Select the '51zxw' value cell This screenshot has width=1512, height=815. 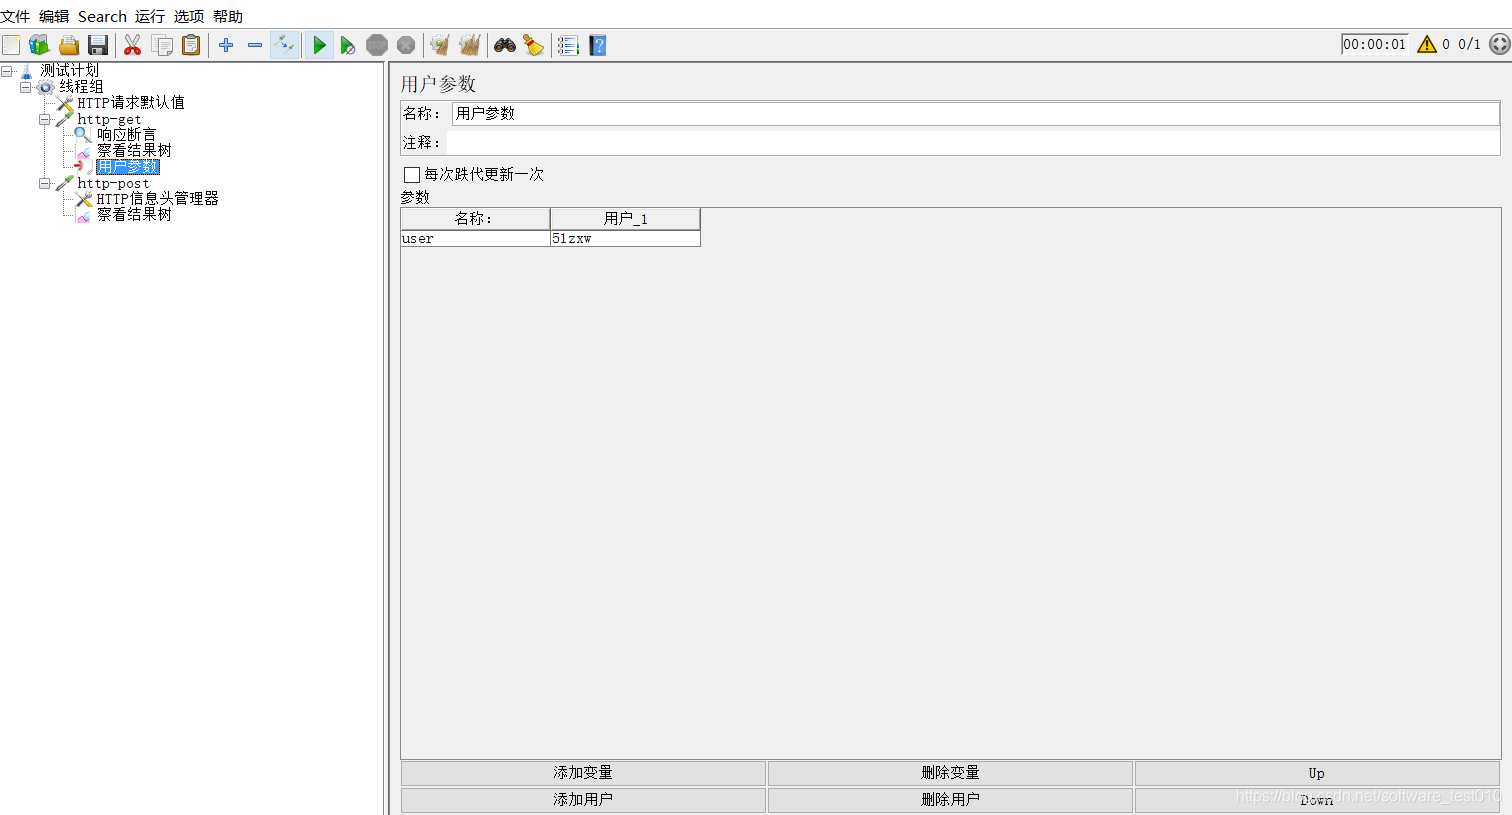pyautogui.click(x=625, y=239)
